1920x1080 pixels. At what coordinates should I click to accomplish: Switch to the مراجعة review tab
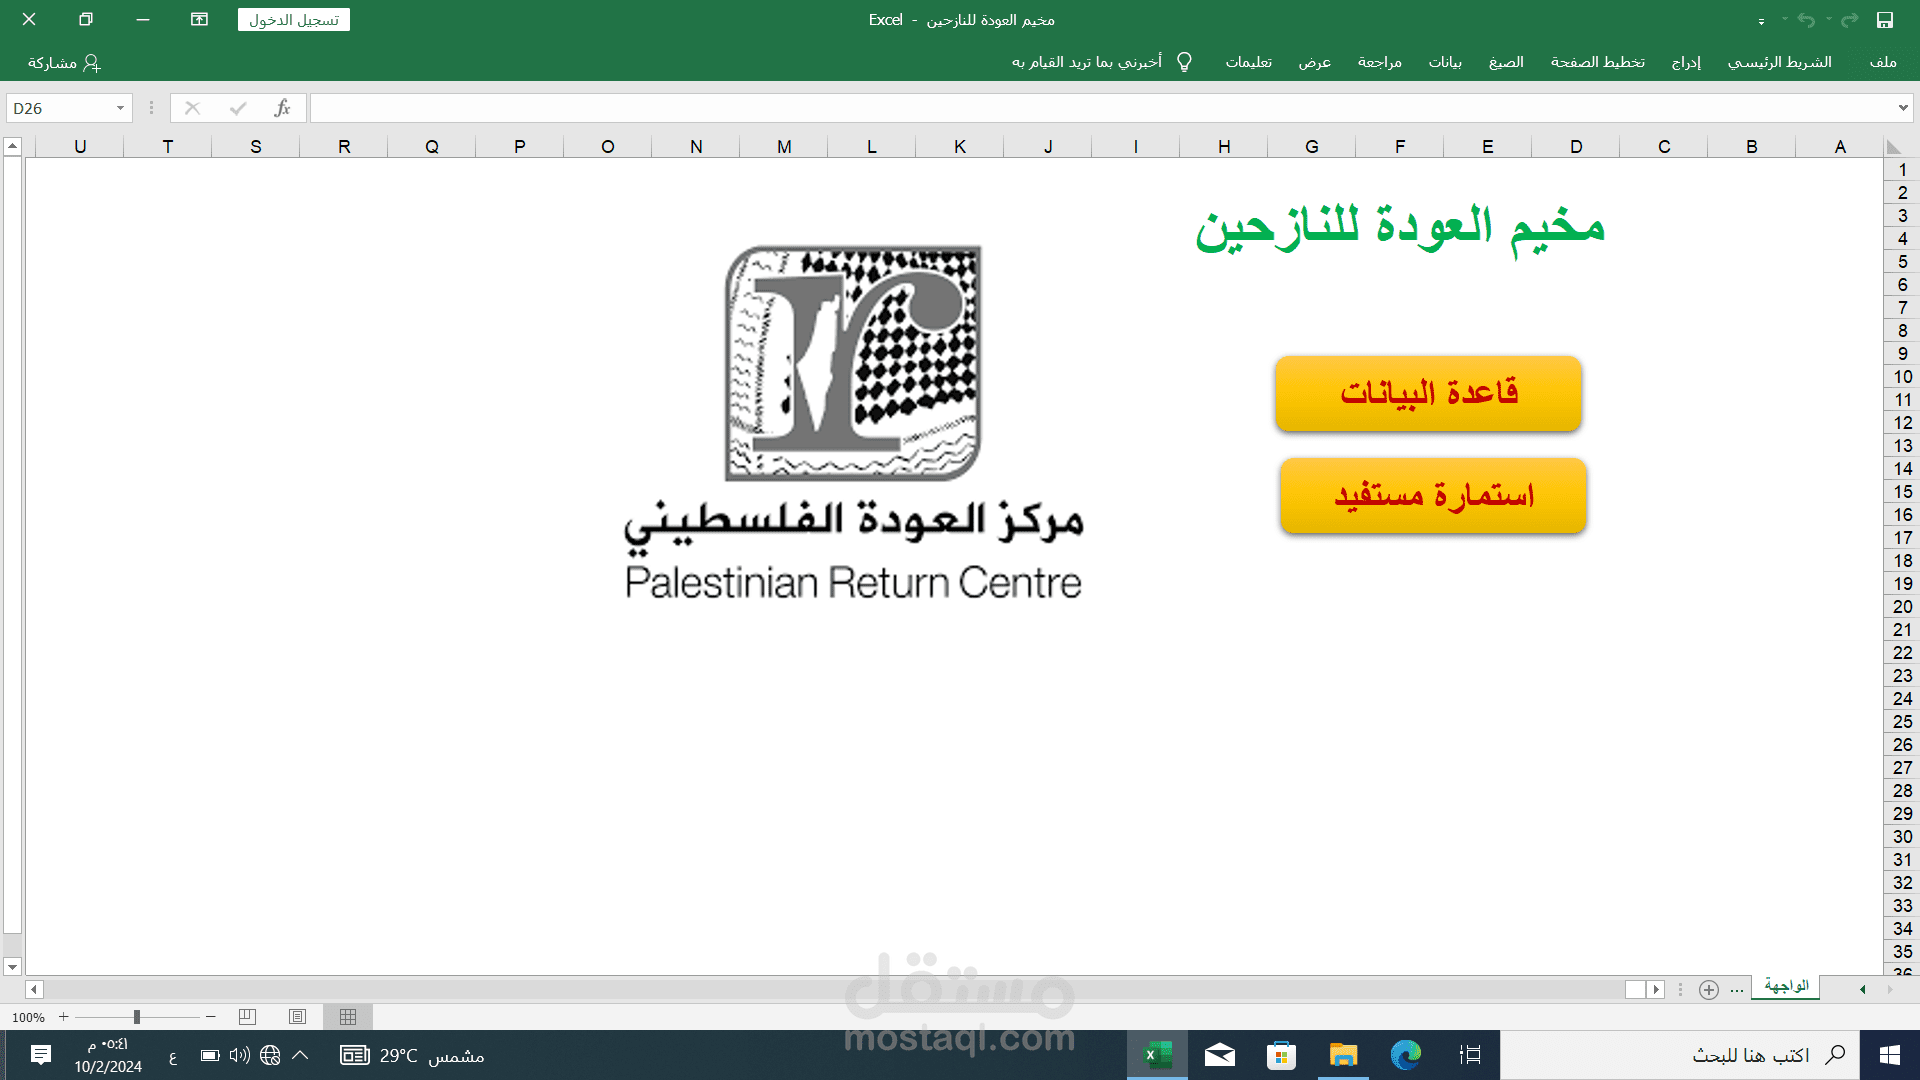(x=1380, y=62)
